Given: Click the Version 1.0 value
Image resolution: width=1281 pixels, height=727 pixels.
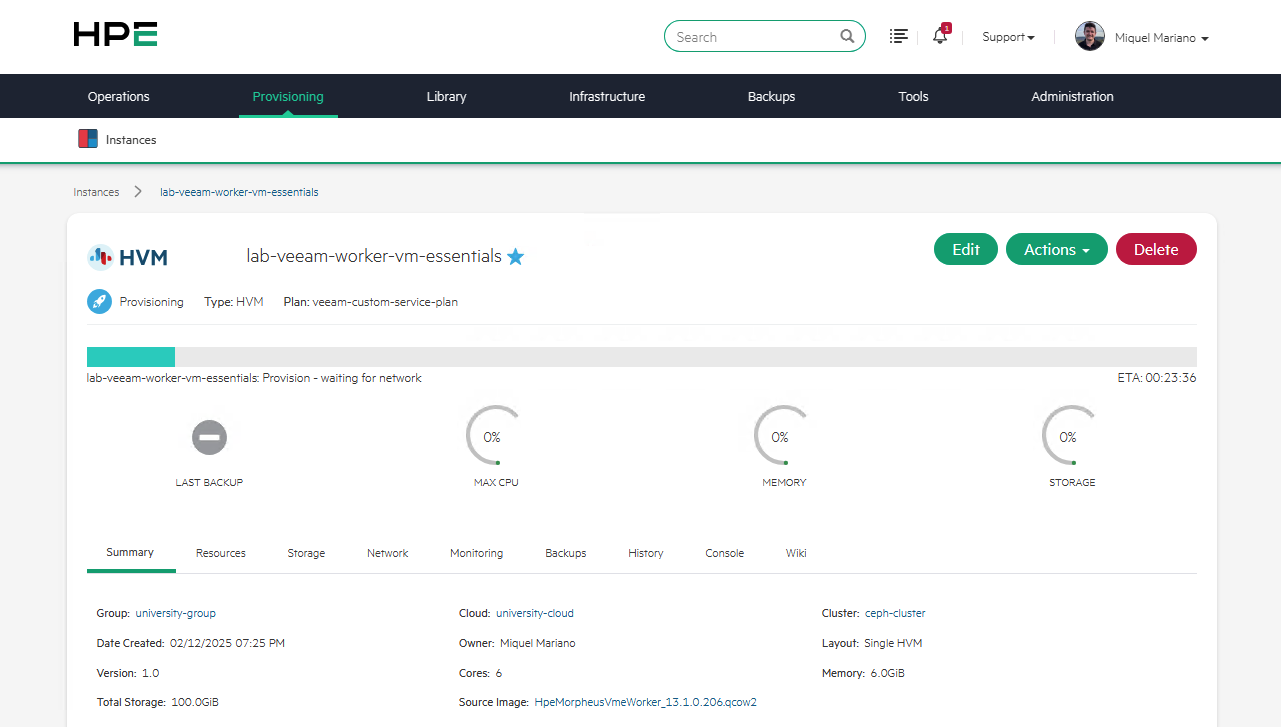Looking at the screenshot, I should pyautogui.click(x=150, y=673).
